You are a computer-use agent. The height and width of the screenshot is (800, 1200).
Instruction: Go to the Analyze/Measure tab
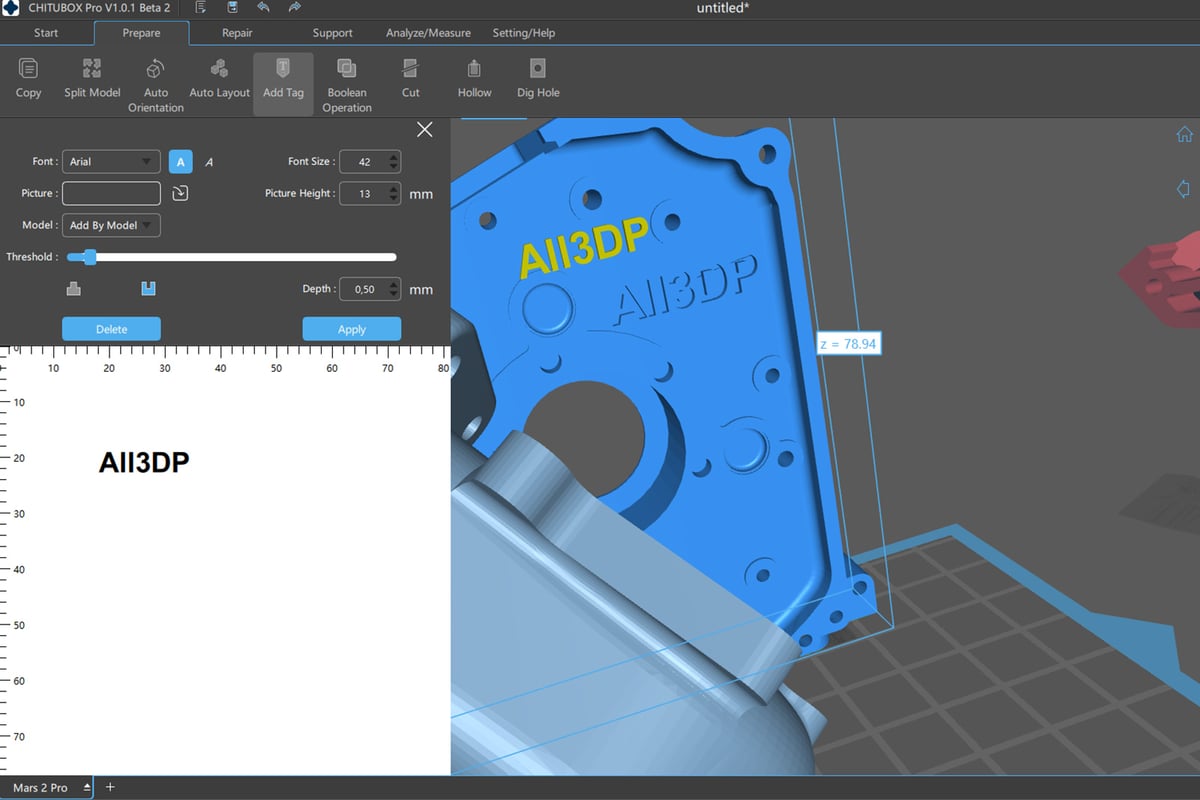[x=428, y=33]
